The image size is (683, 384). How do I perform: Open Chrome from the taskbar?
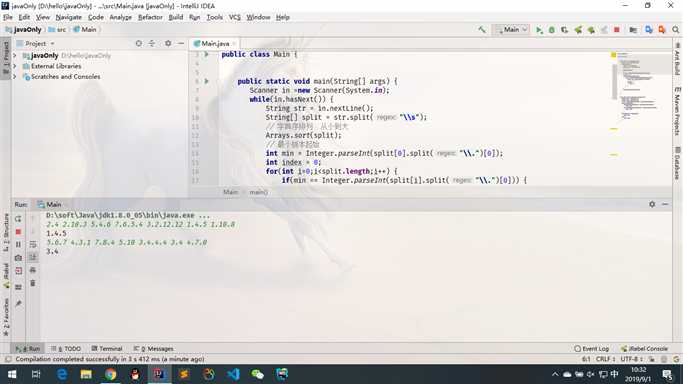coord(110,374)
